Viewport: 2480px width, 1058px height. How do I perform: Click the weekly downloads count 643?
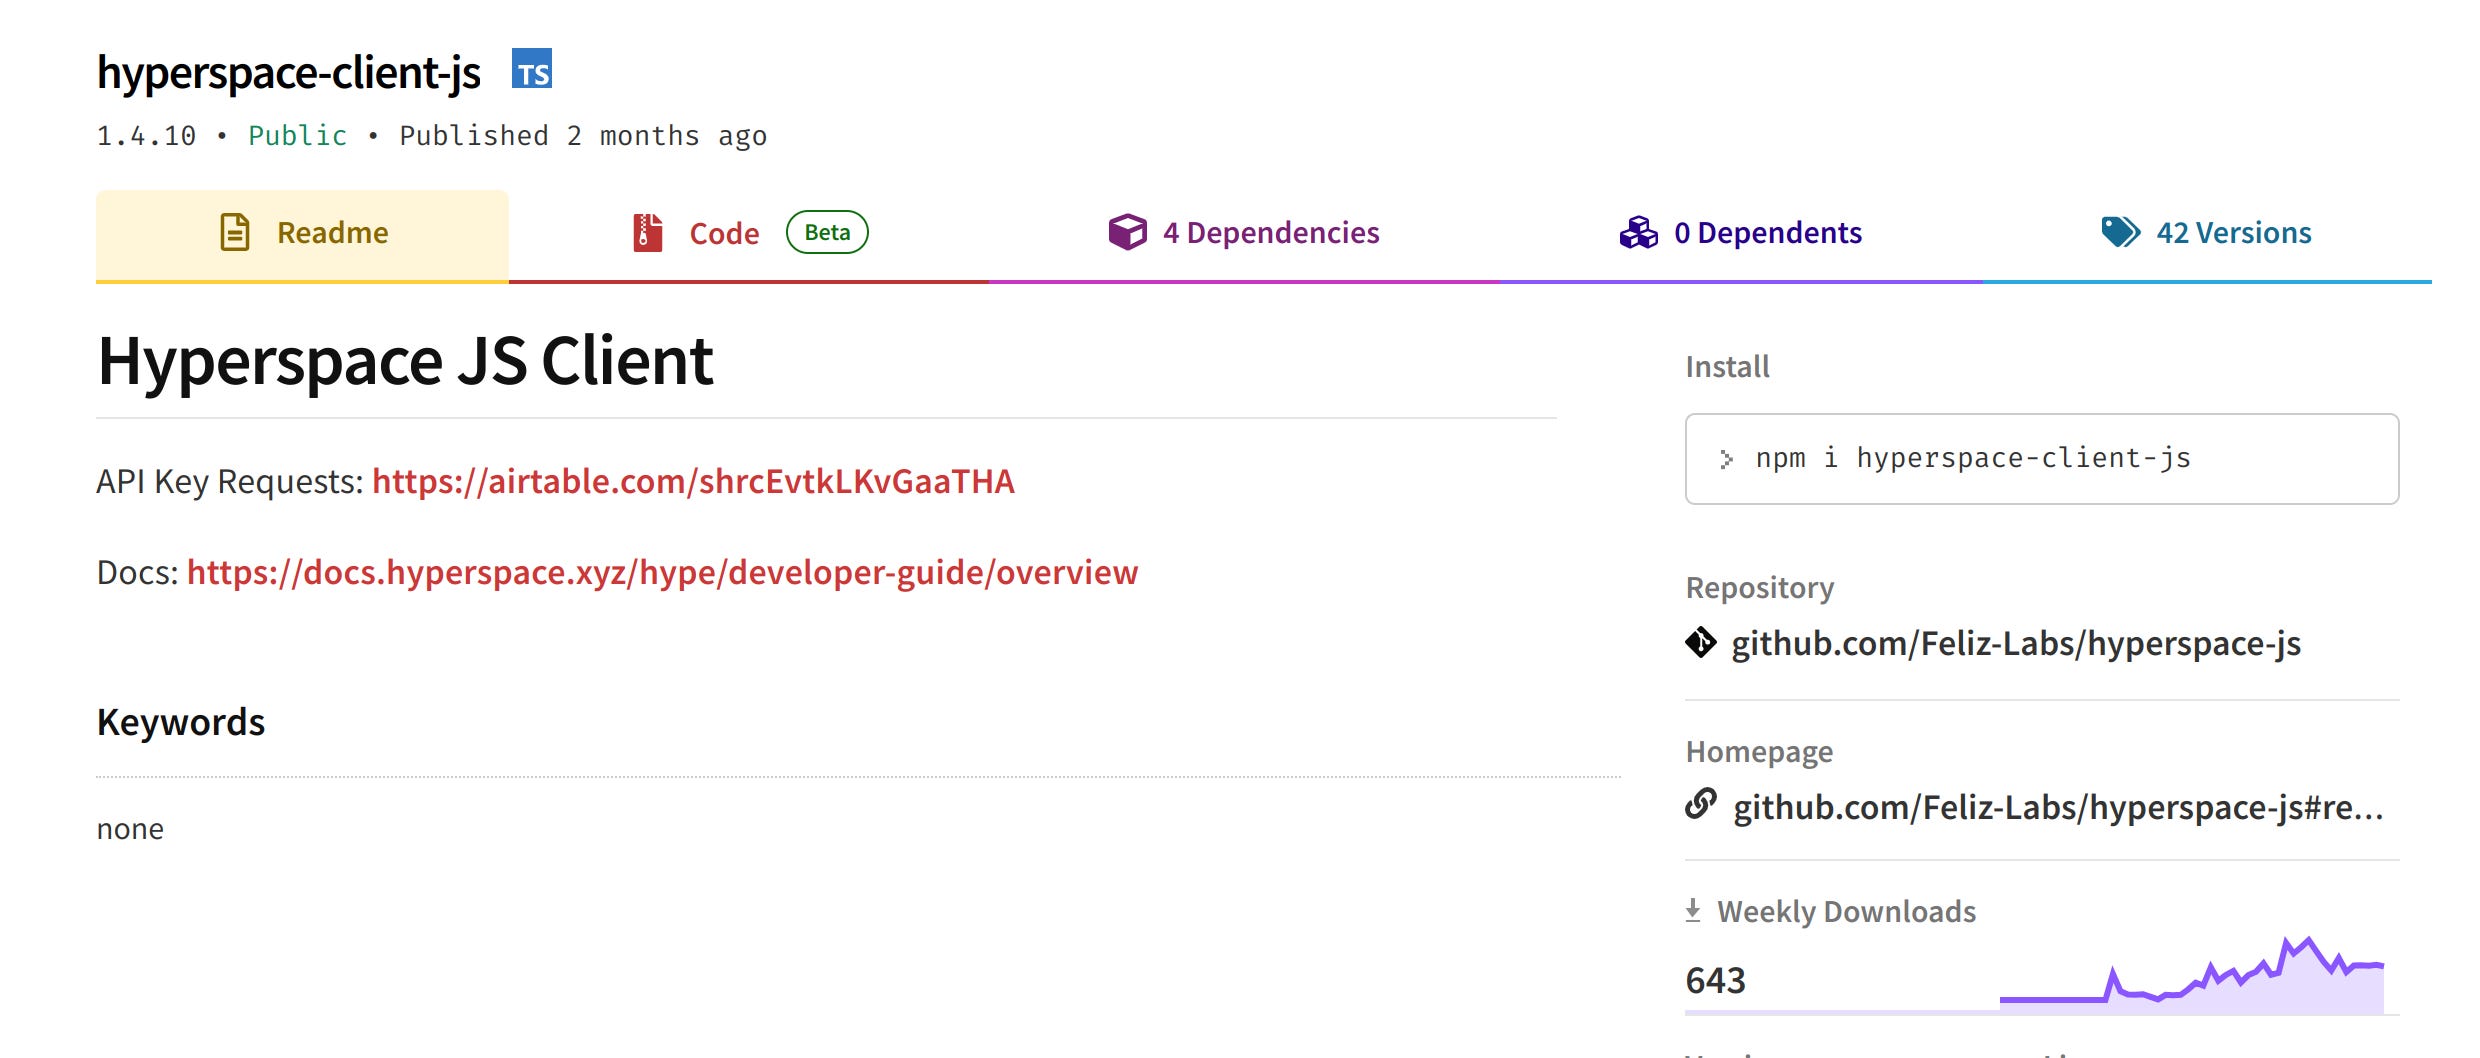coord(1716,980)
